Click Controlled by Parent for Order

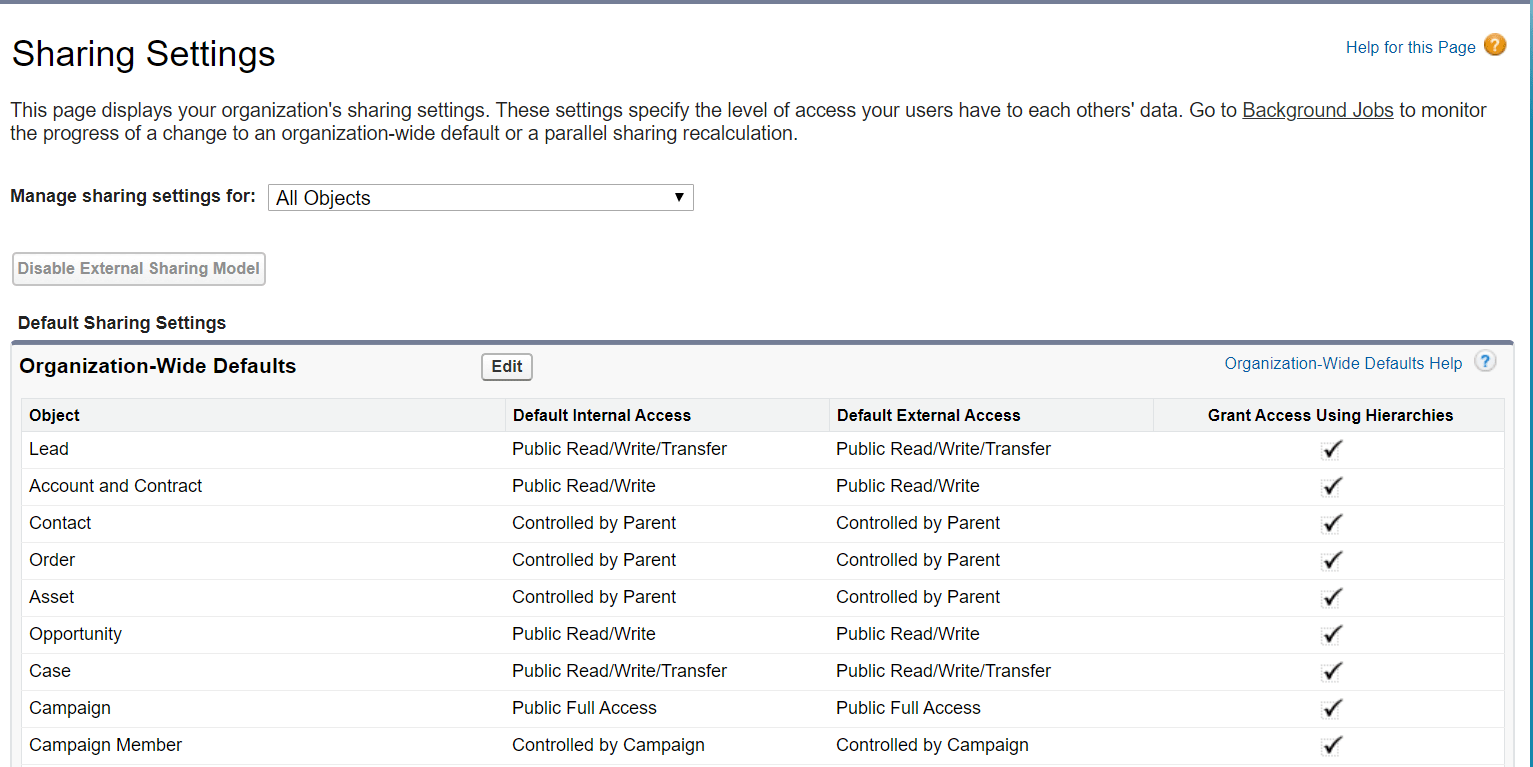pyautogui.click(x=594, y=560)
